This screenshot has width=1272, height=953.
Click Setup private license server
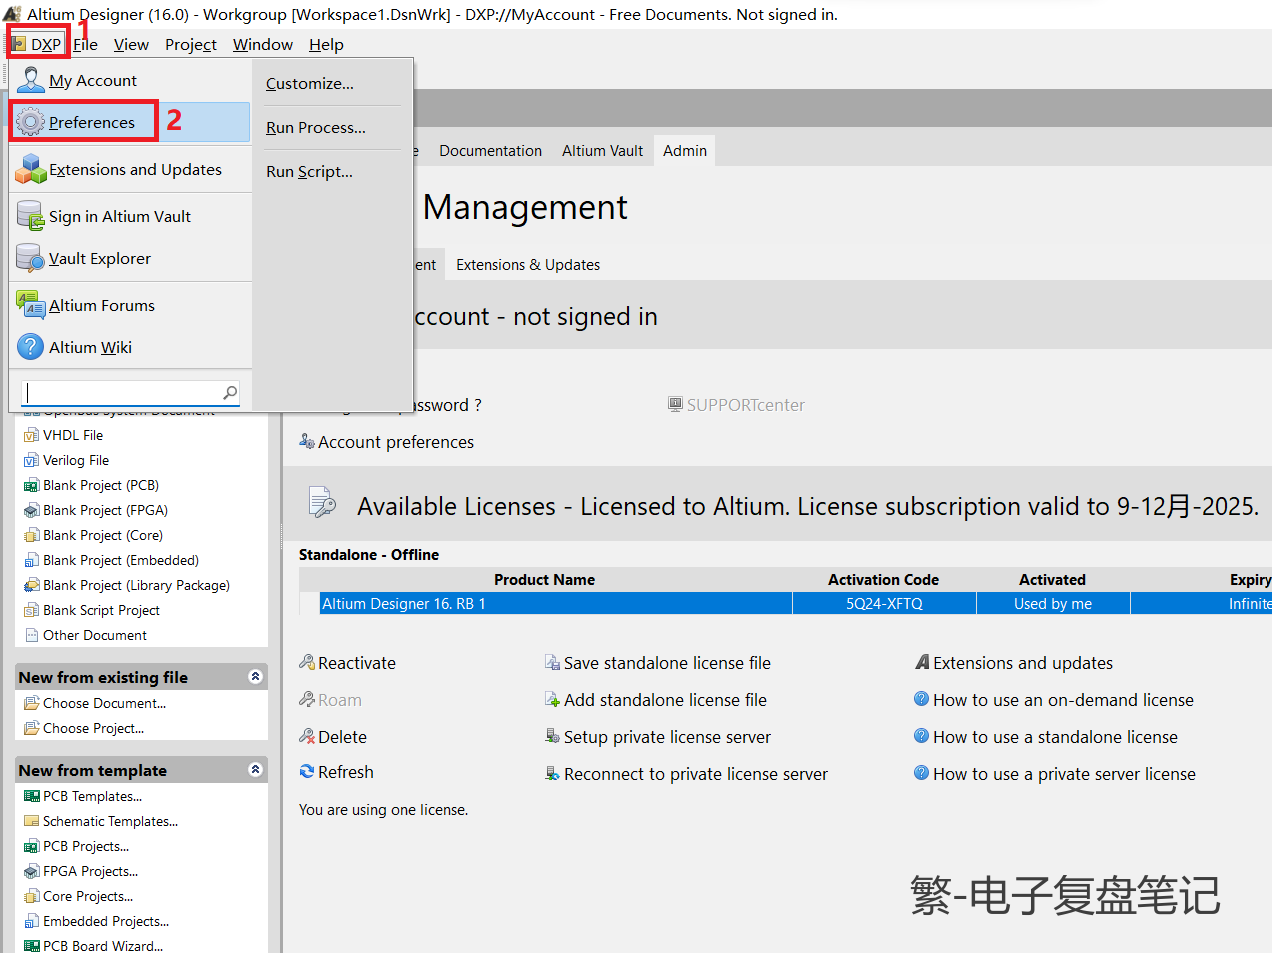657,737
